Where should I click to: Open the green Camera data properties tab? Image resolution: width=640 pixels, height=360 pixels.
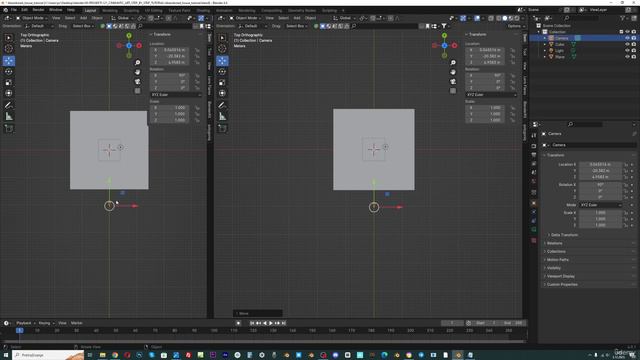tap(534, 230)
